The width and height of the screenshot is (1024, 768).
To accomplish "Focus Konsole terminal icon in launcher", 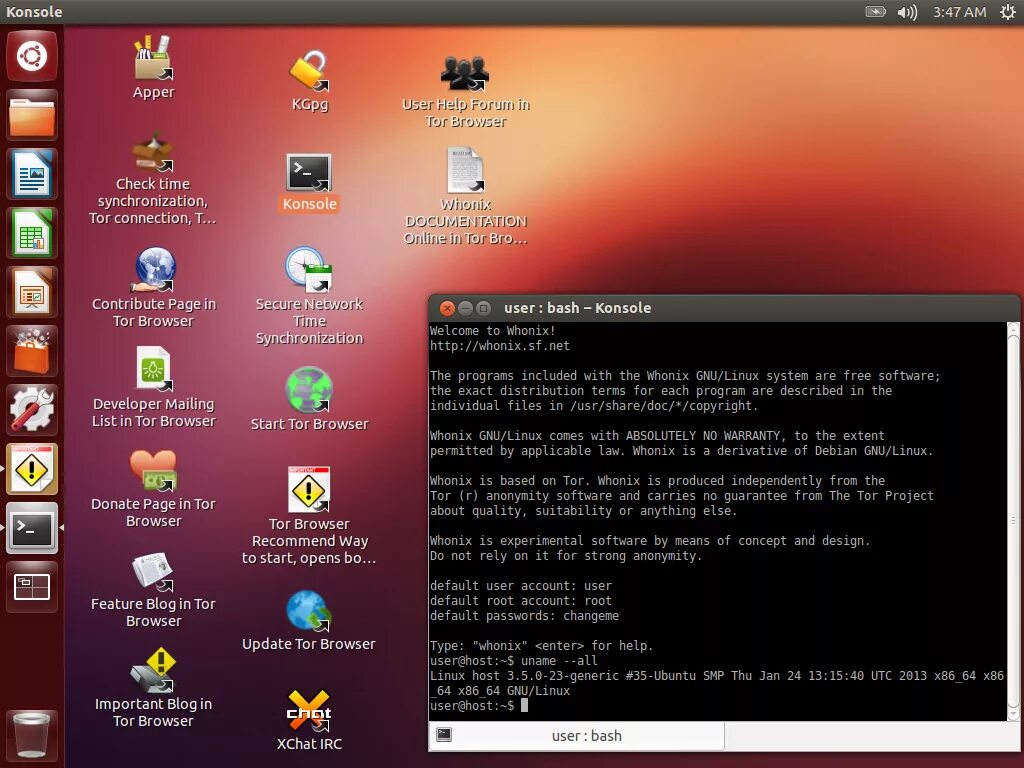I will [32, 528].
